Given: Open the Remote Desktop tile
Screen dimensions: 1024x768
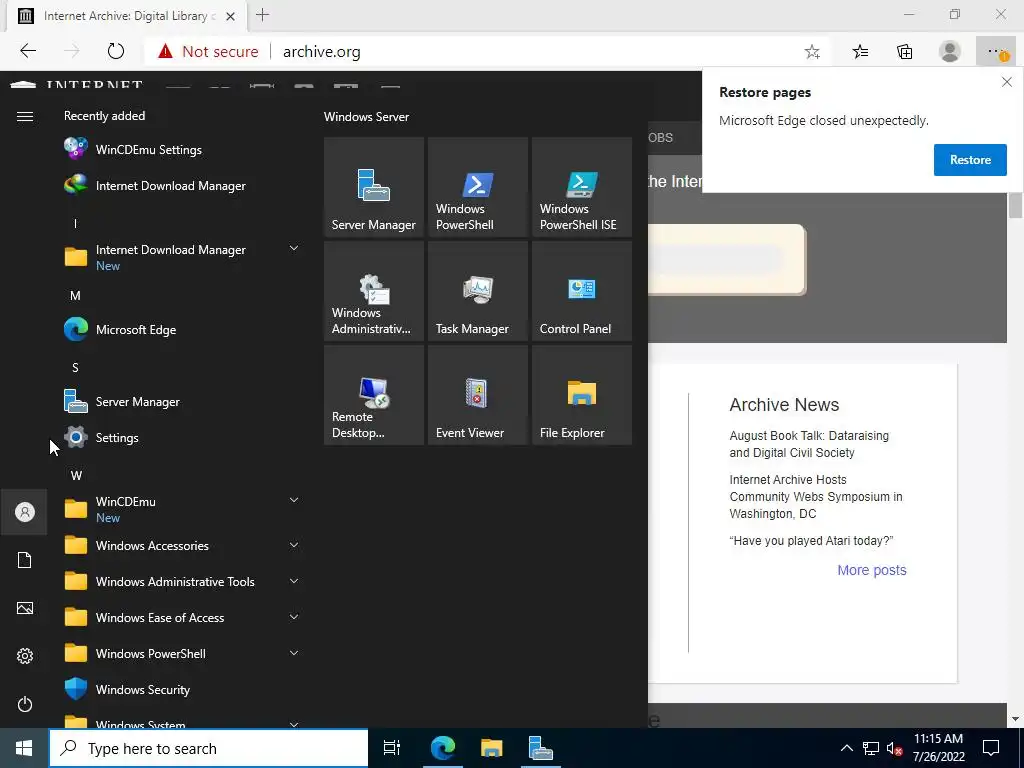Looking at the screenshot, I should [x=374, y=394].
